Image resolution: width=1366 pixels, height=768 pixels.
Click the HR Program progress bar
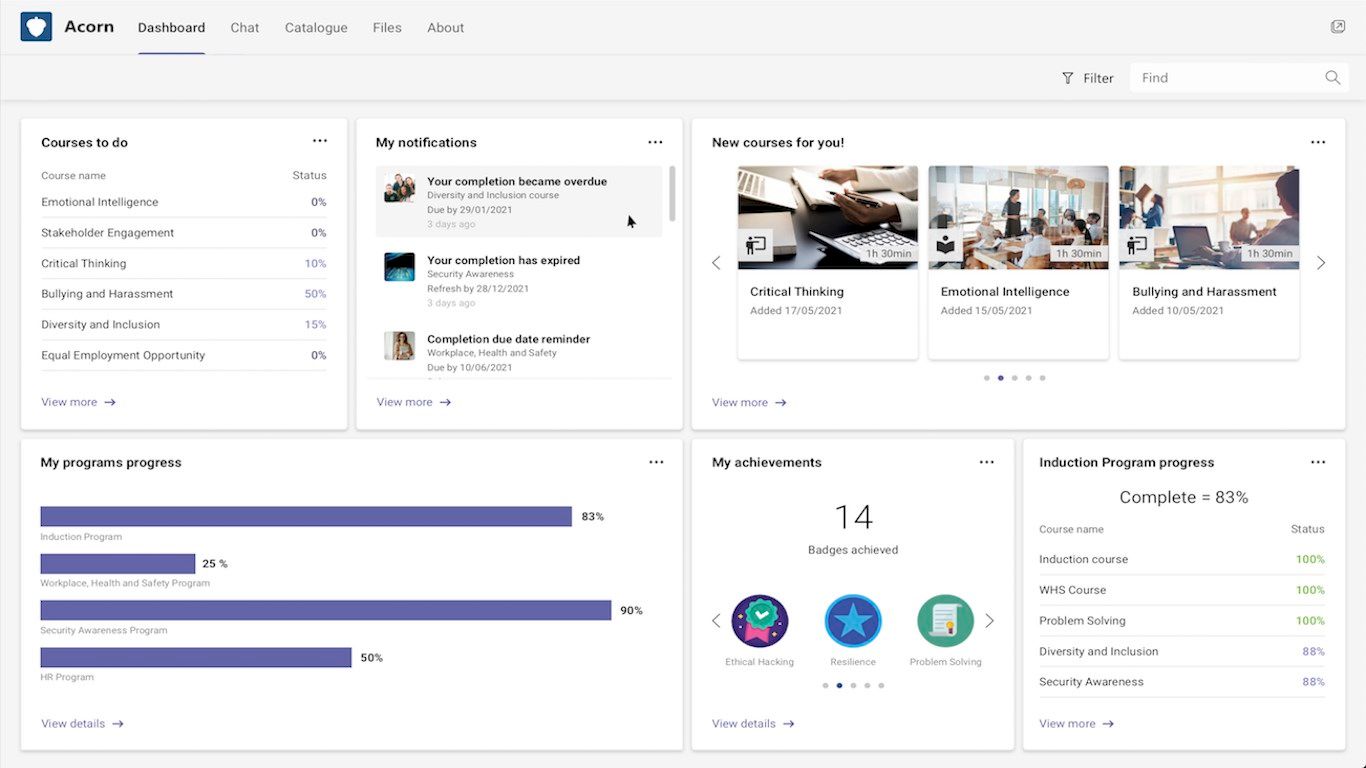pos(196,657)
